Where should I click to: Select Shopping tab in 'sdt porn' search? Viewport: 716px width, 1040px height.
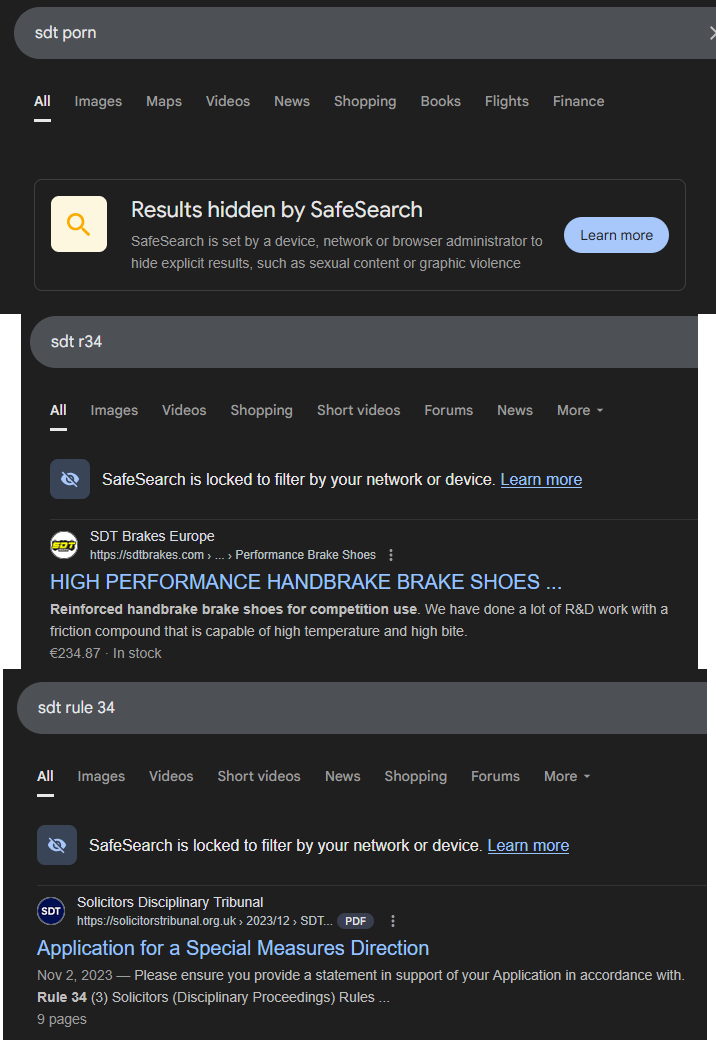point(365,101)
